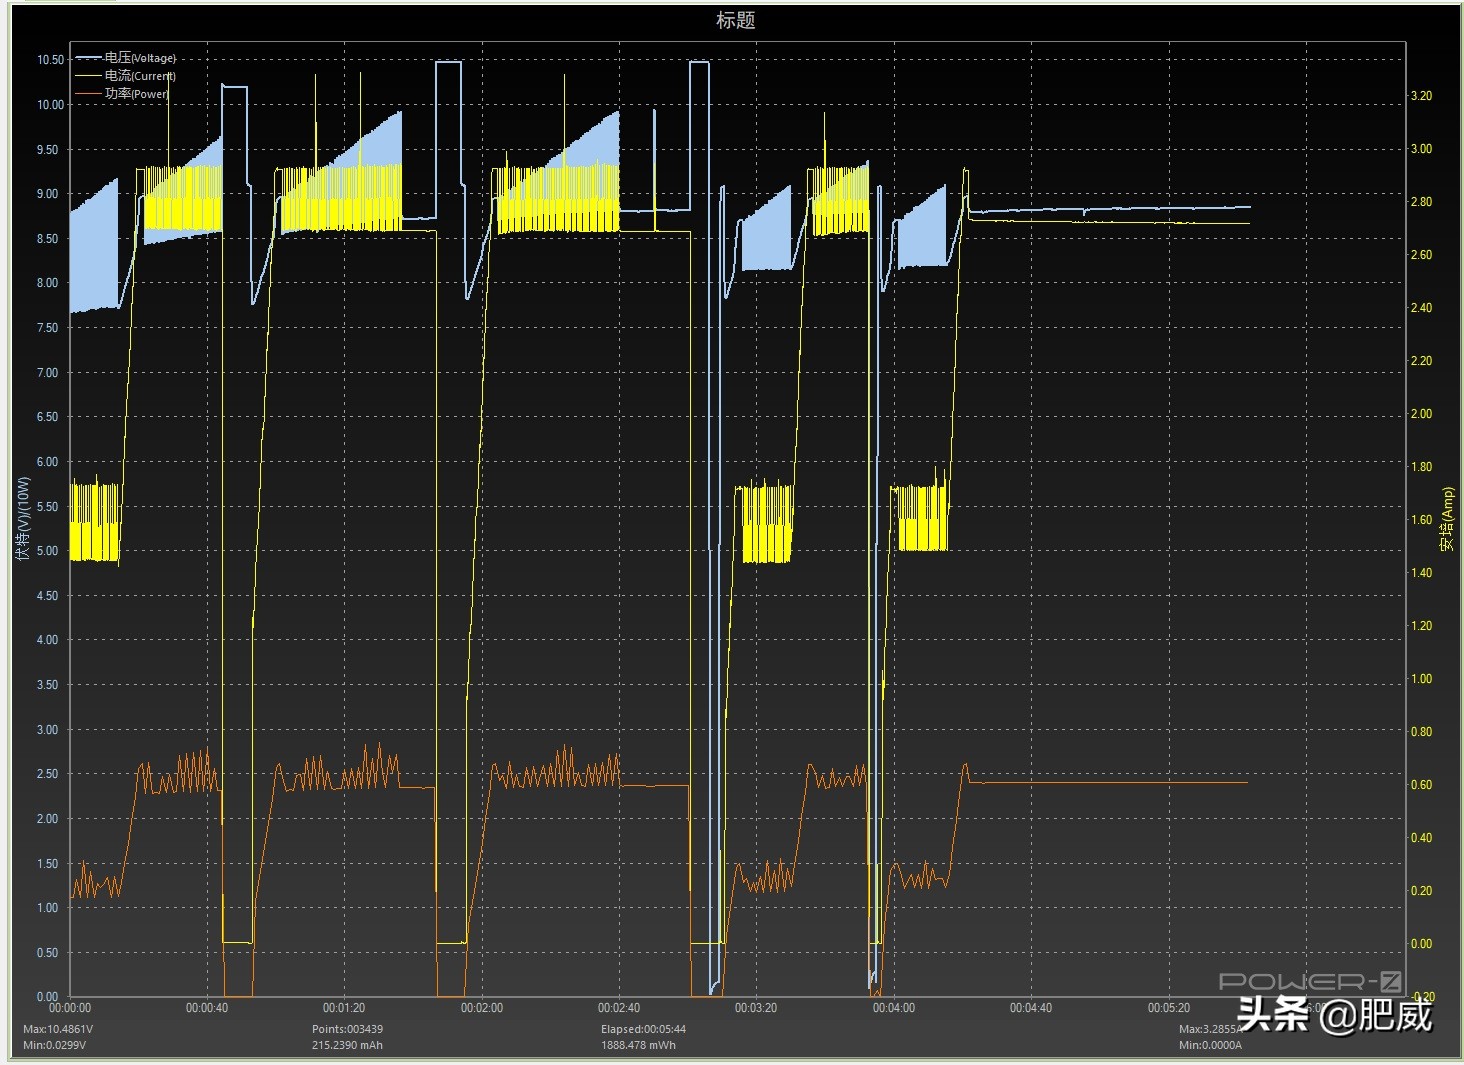Click the Min:0.0299V voltage readout
1464x1065 pixels.
click(x=55, y=1045)
